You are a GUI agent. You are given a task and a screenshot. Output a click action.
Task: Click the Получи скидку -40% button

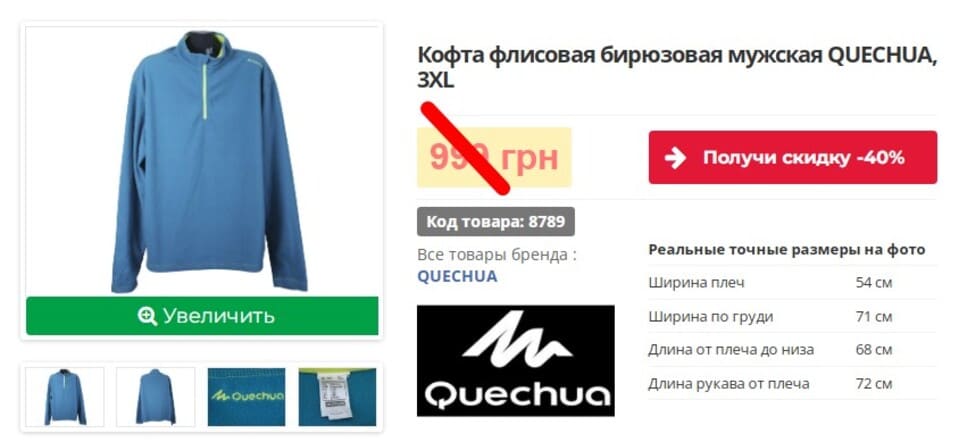tap(793, 158)
